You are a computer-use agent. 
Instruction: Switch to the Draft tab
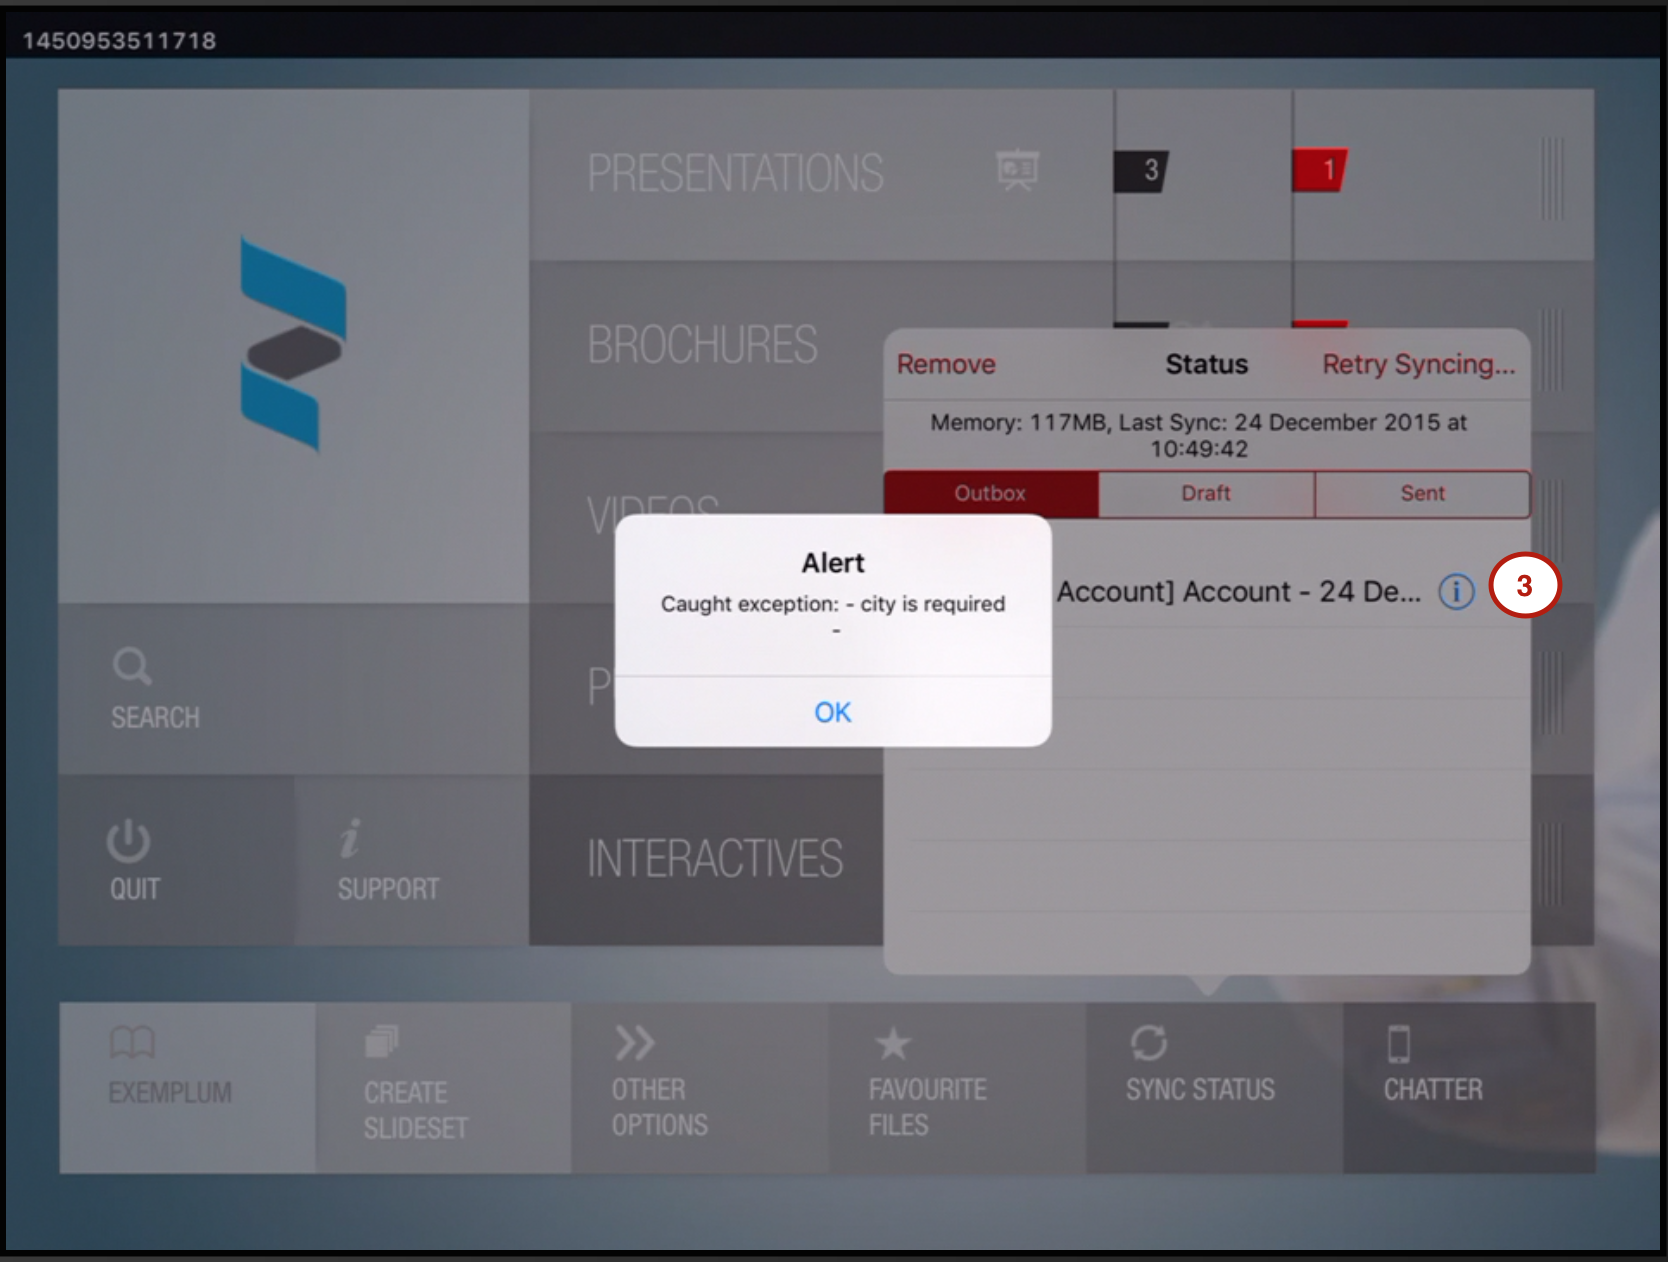pos(1206,494)
